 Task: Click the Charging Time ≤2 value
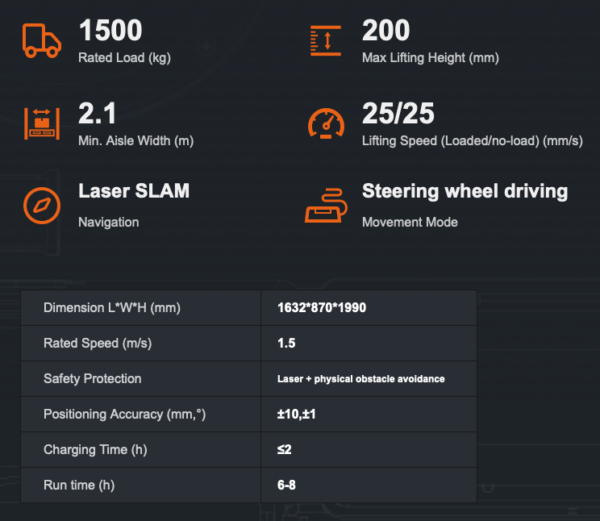(x=284, y=449)
